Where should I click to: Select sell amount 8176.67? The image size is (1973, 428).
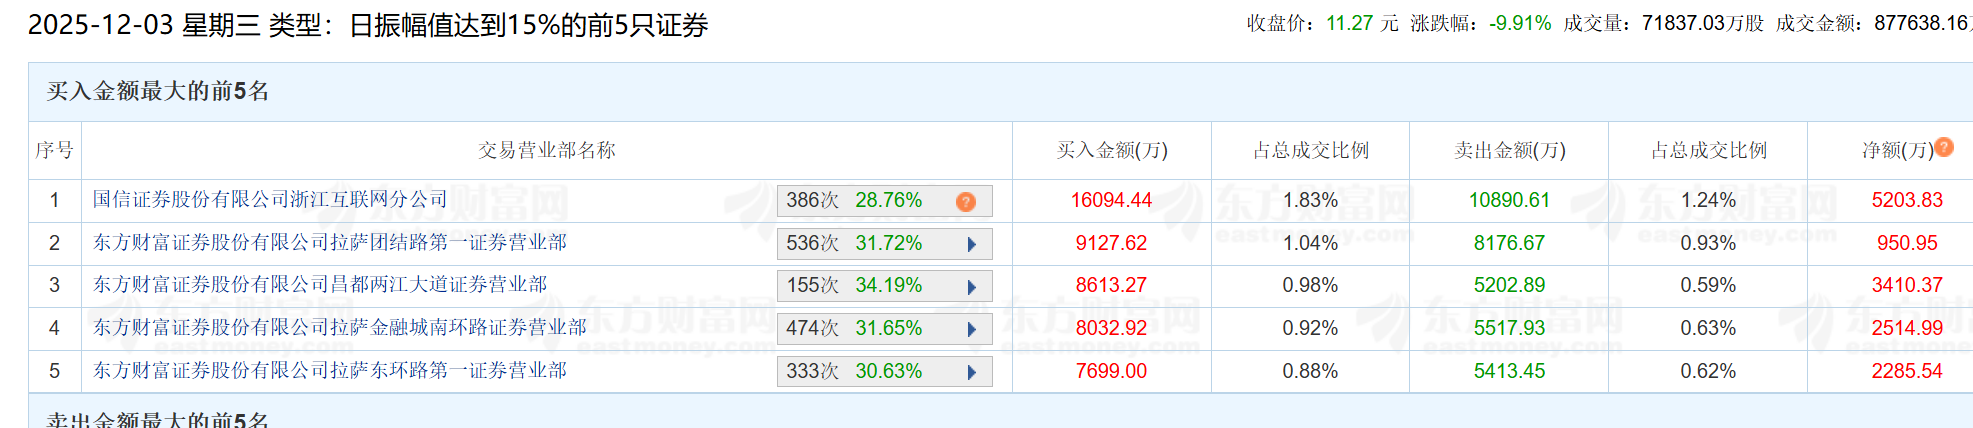[x=1510, y=243]
